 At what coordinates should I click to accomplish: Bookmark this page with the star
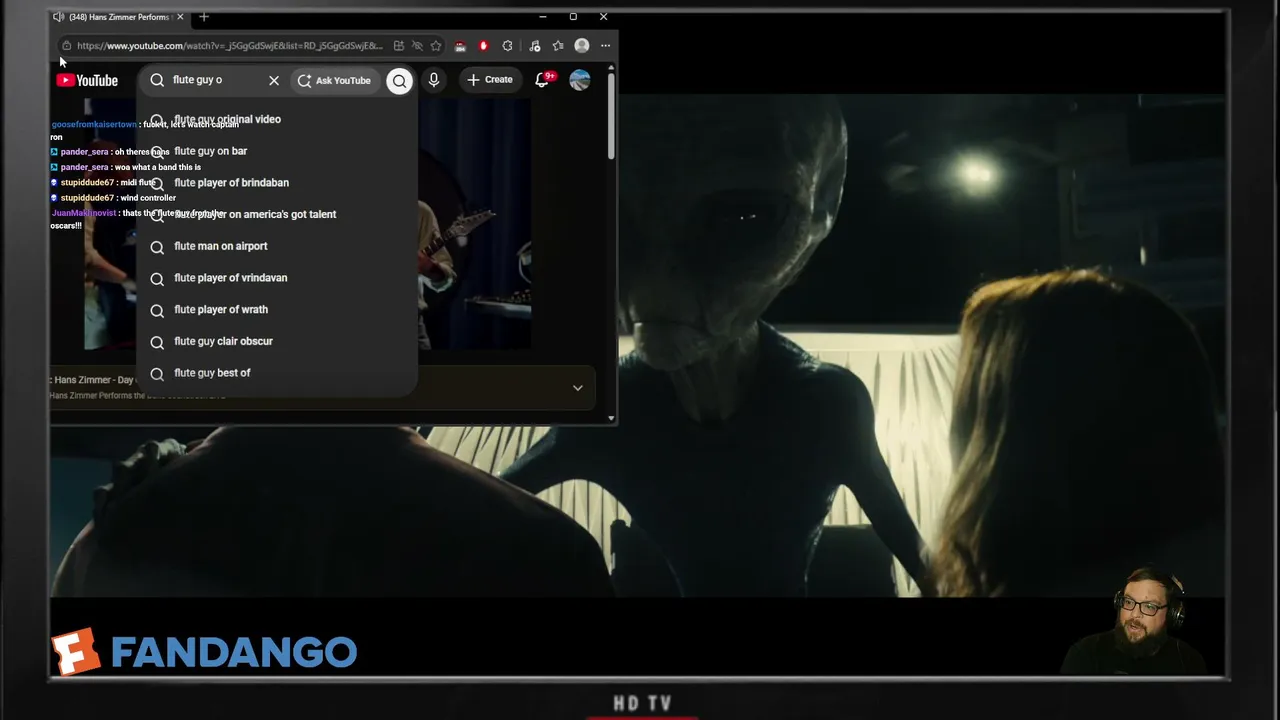click(x=436, y=46)
